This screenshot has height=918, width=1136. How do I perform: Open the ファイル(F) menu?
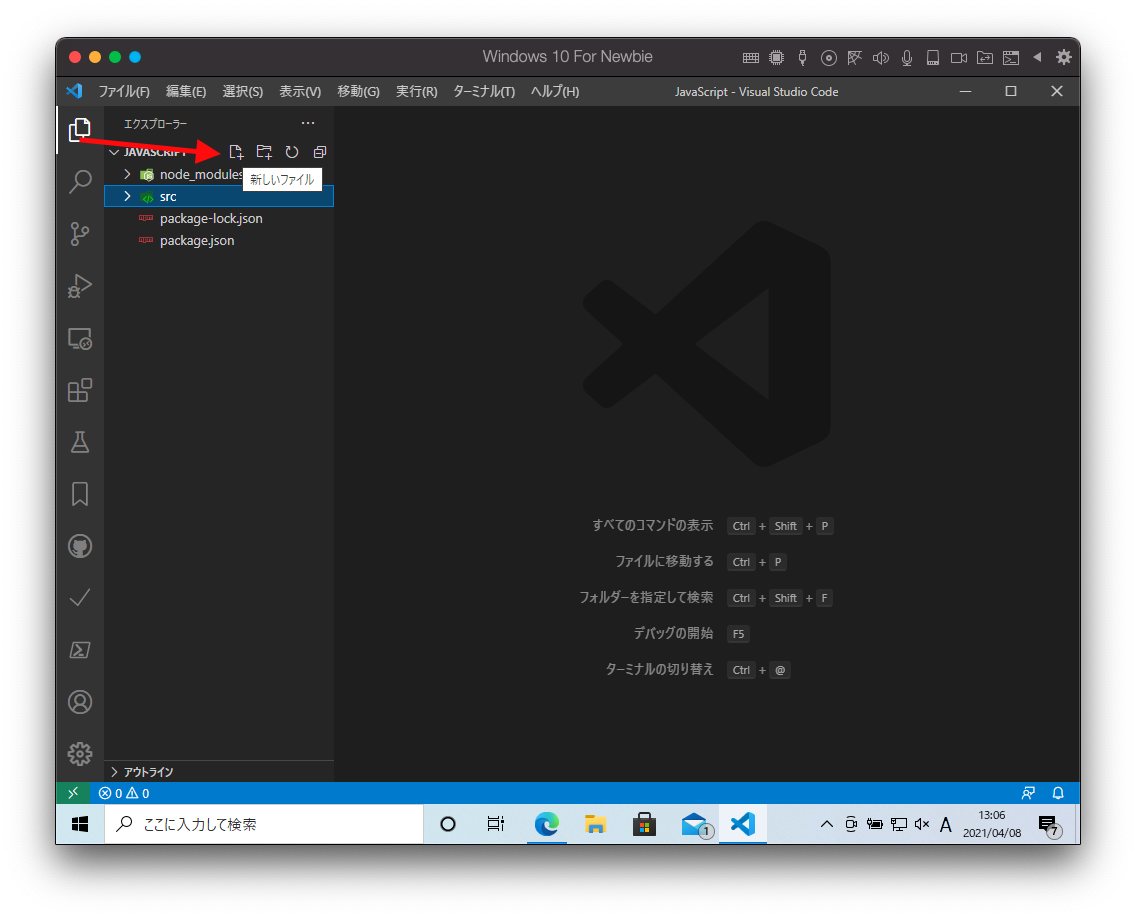(124, 91)
